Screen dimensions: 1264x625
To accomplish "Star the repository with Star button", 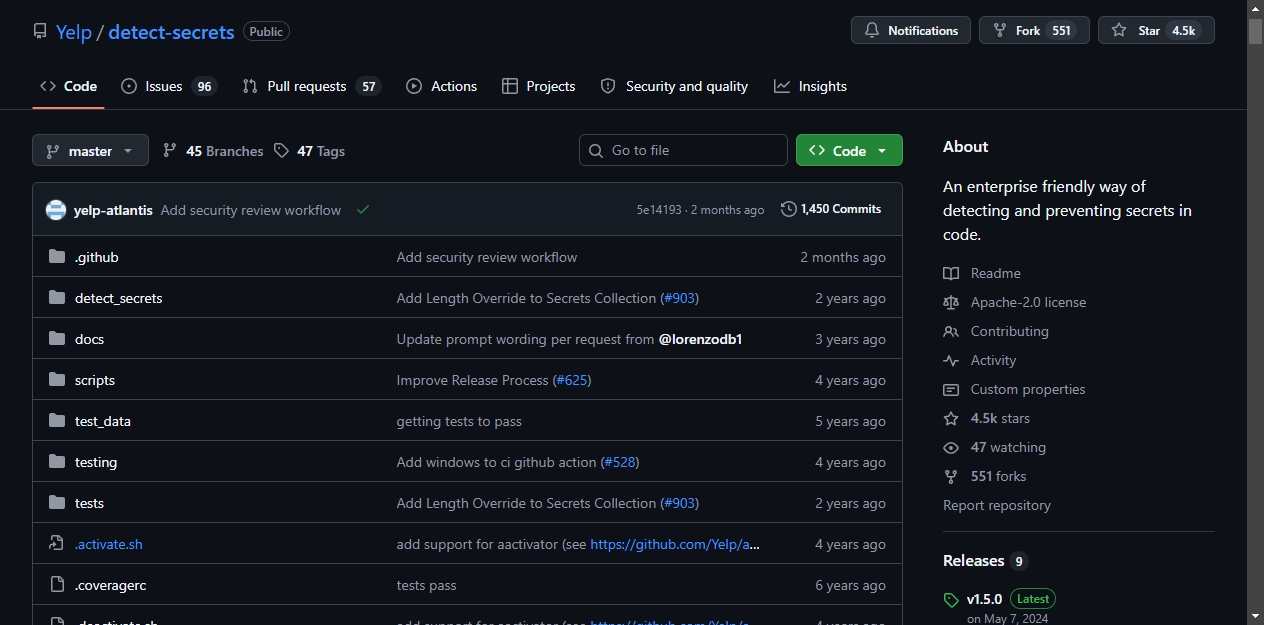I will pyautogui.click(x=1156, y=30).
